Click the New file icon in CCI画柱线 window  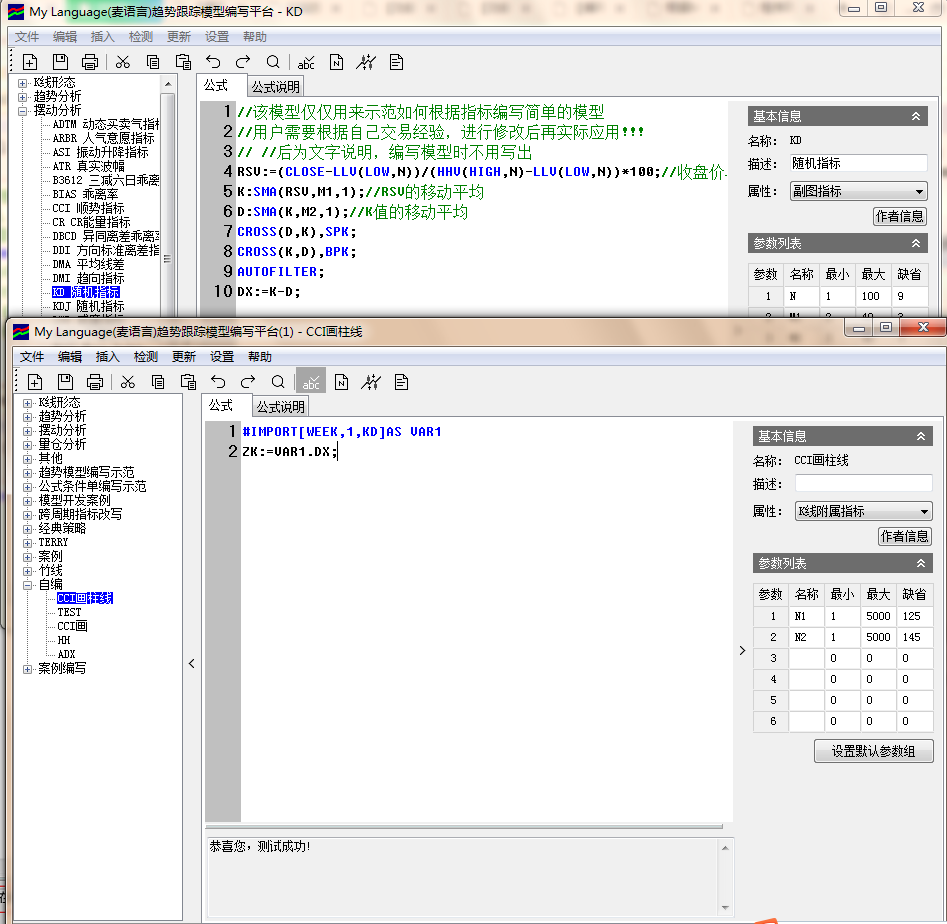(35, 381)
